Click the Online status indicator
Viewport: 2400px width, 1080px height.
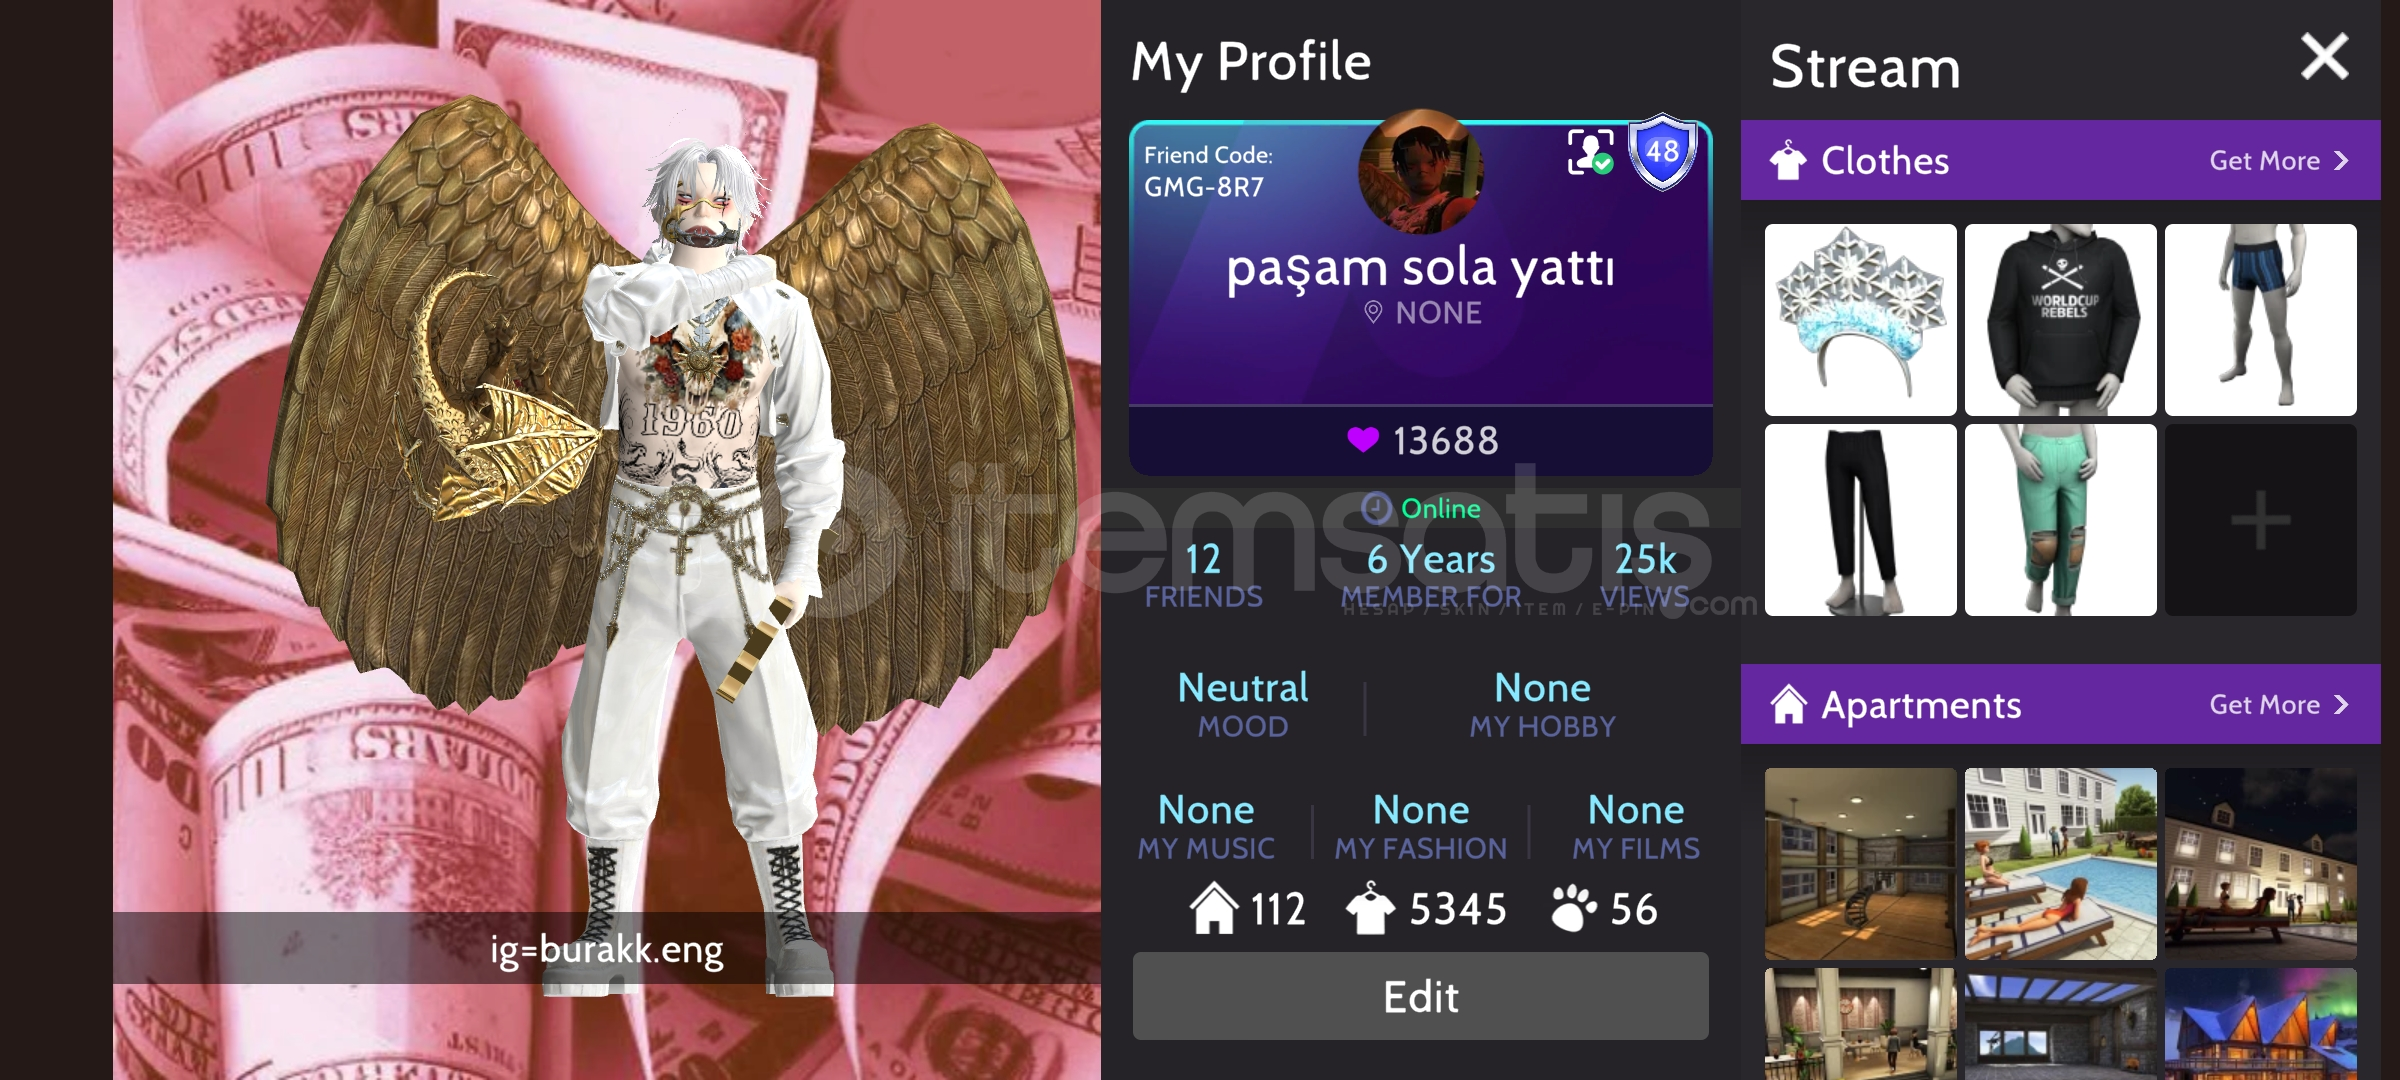click(1421, 508)
